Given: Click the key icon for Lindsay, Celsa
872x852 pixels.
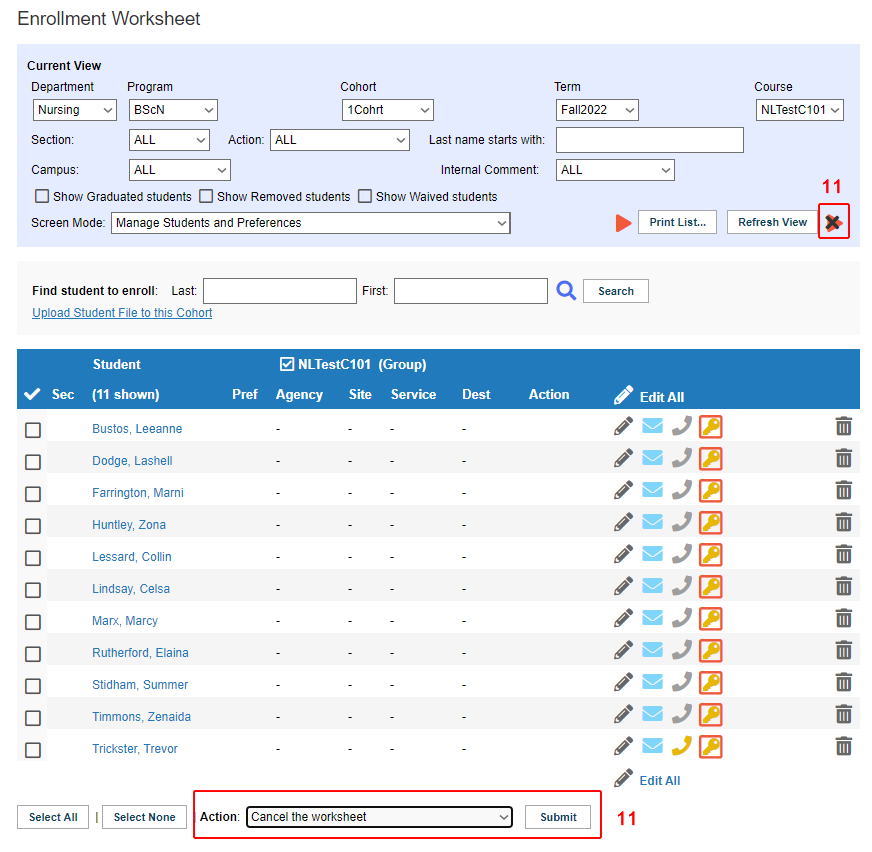Looking at the screenshot, I should (711, 587).
